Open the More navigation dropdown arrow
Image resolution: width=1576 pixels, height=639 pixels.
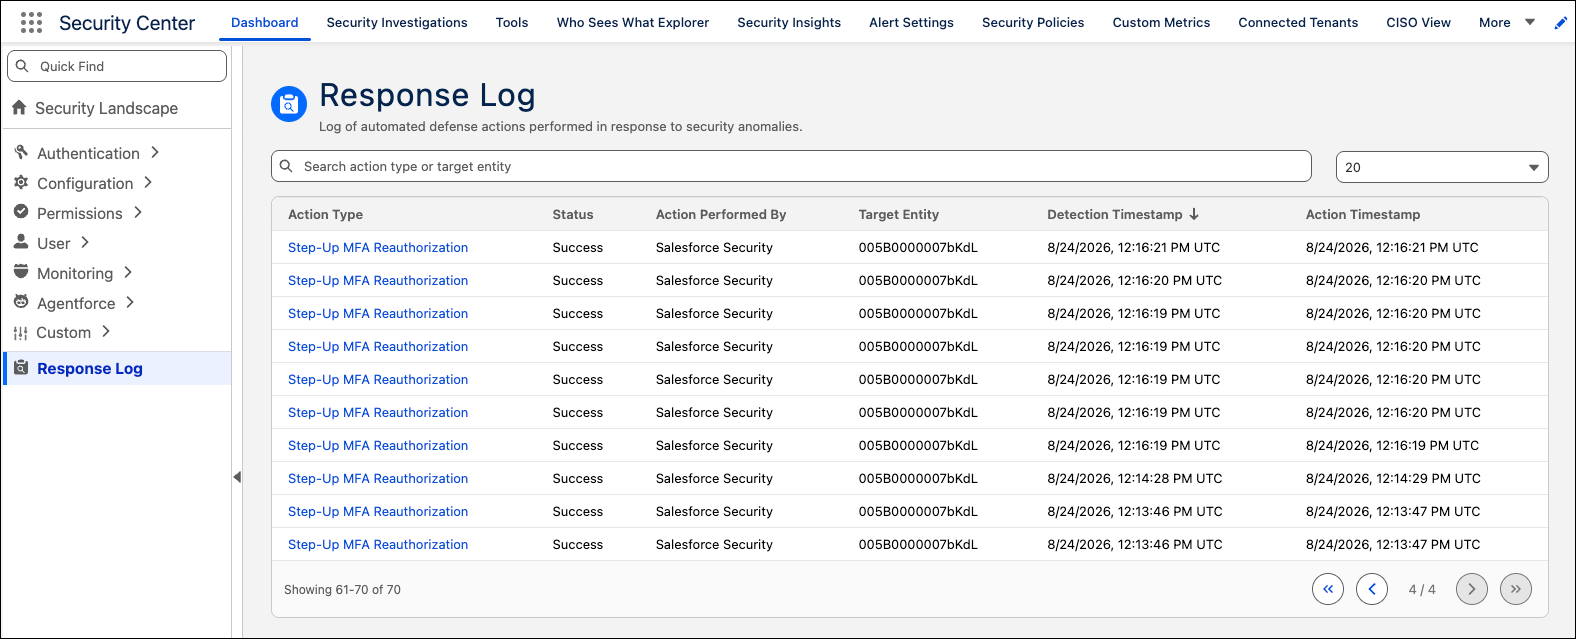click(1530, 22)
